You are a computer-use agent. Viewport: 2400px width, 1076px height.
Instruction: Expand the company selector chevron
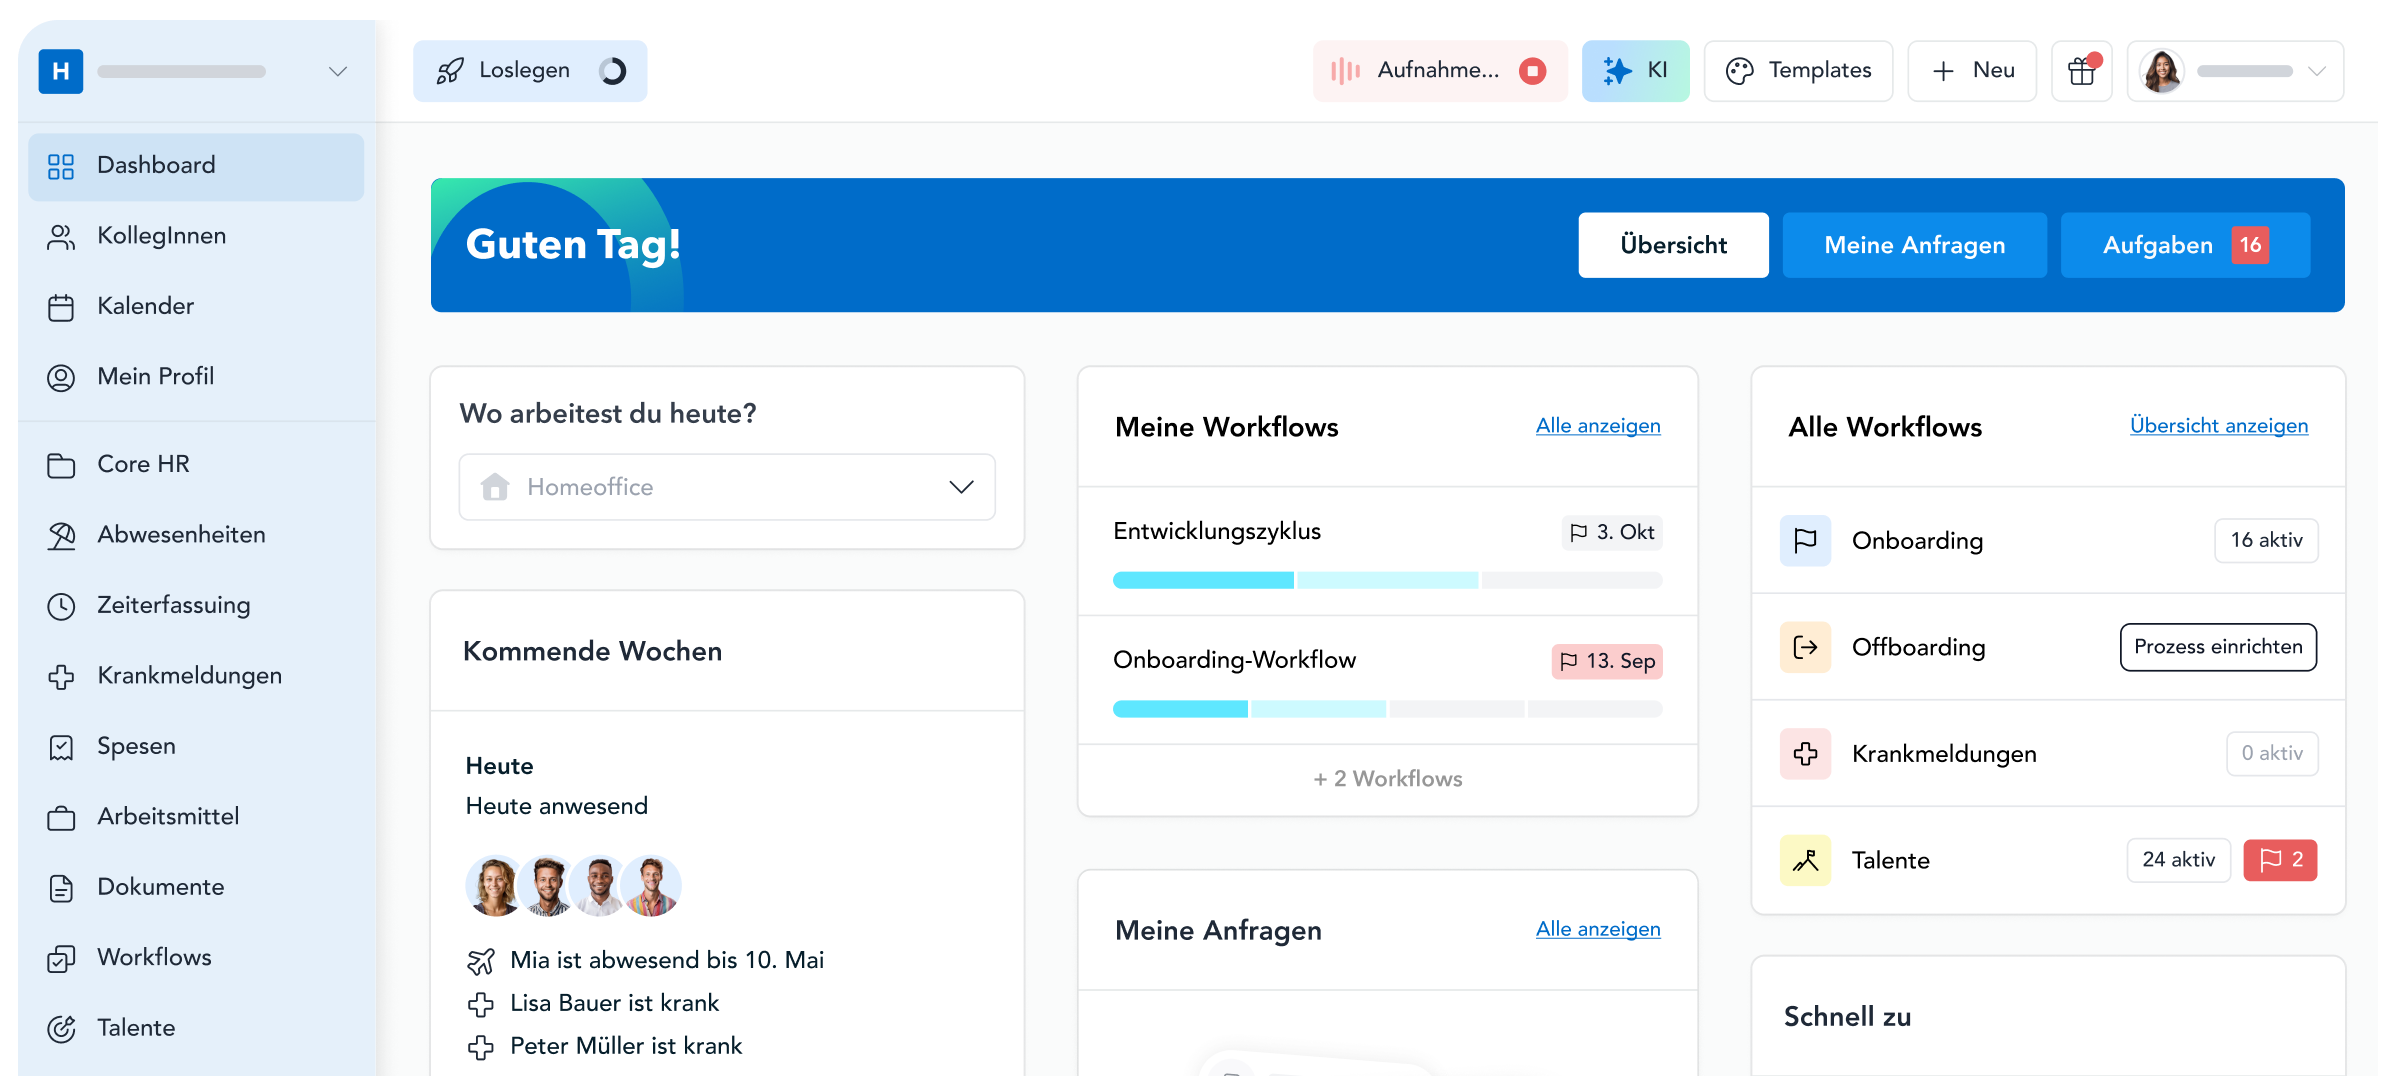338,71
